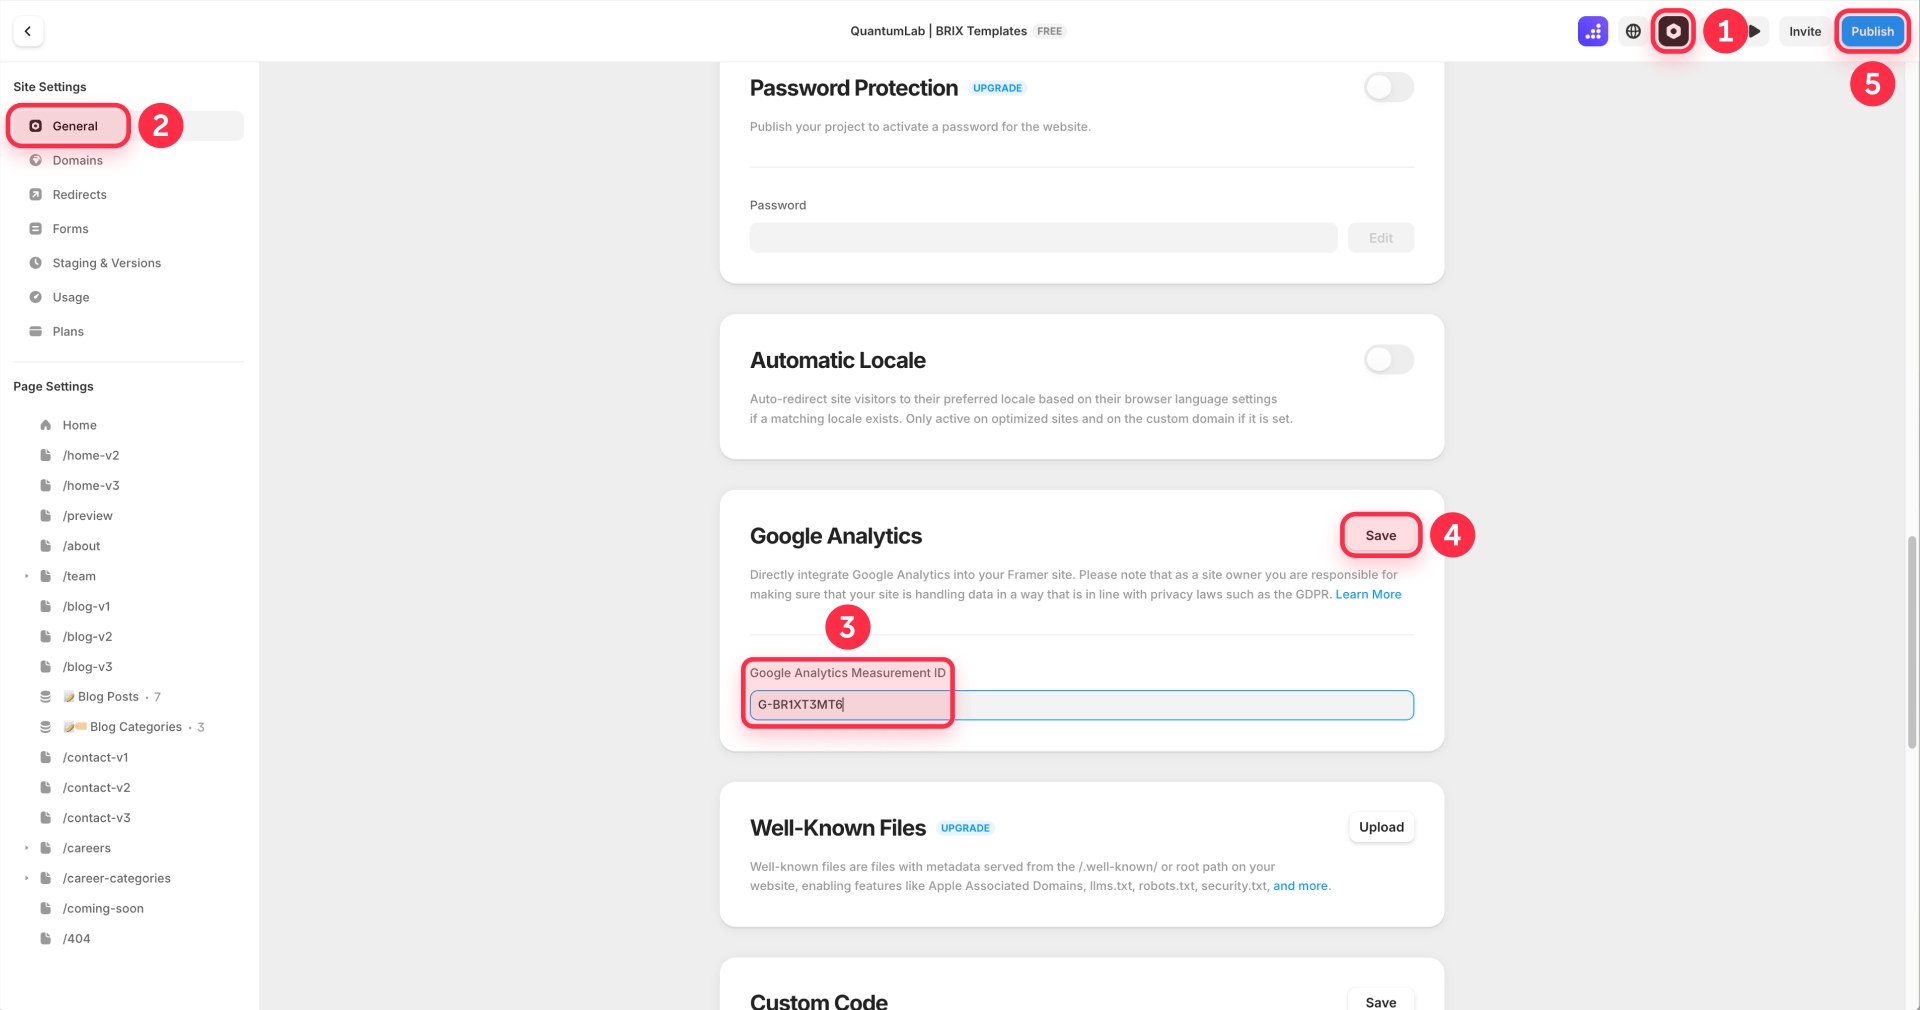
Task: Click the back chevron arrow top left
Action: 27,31
